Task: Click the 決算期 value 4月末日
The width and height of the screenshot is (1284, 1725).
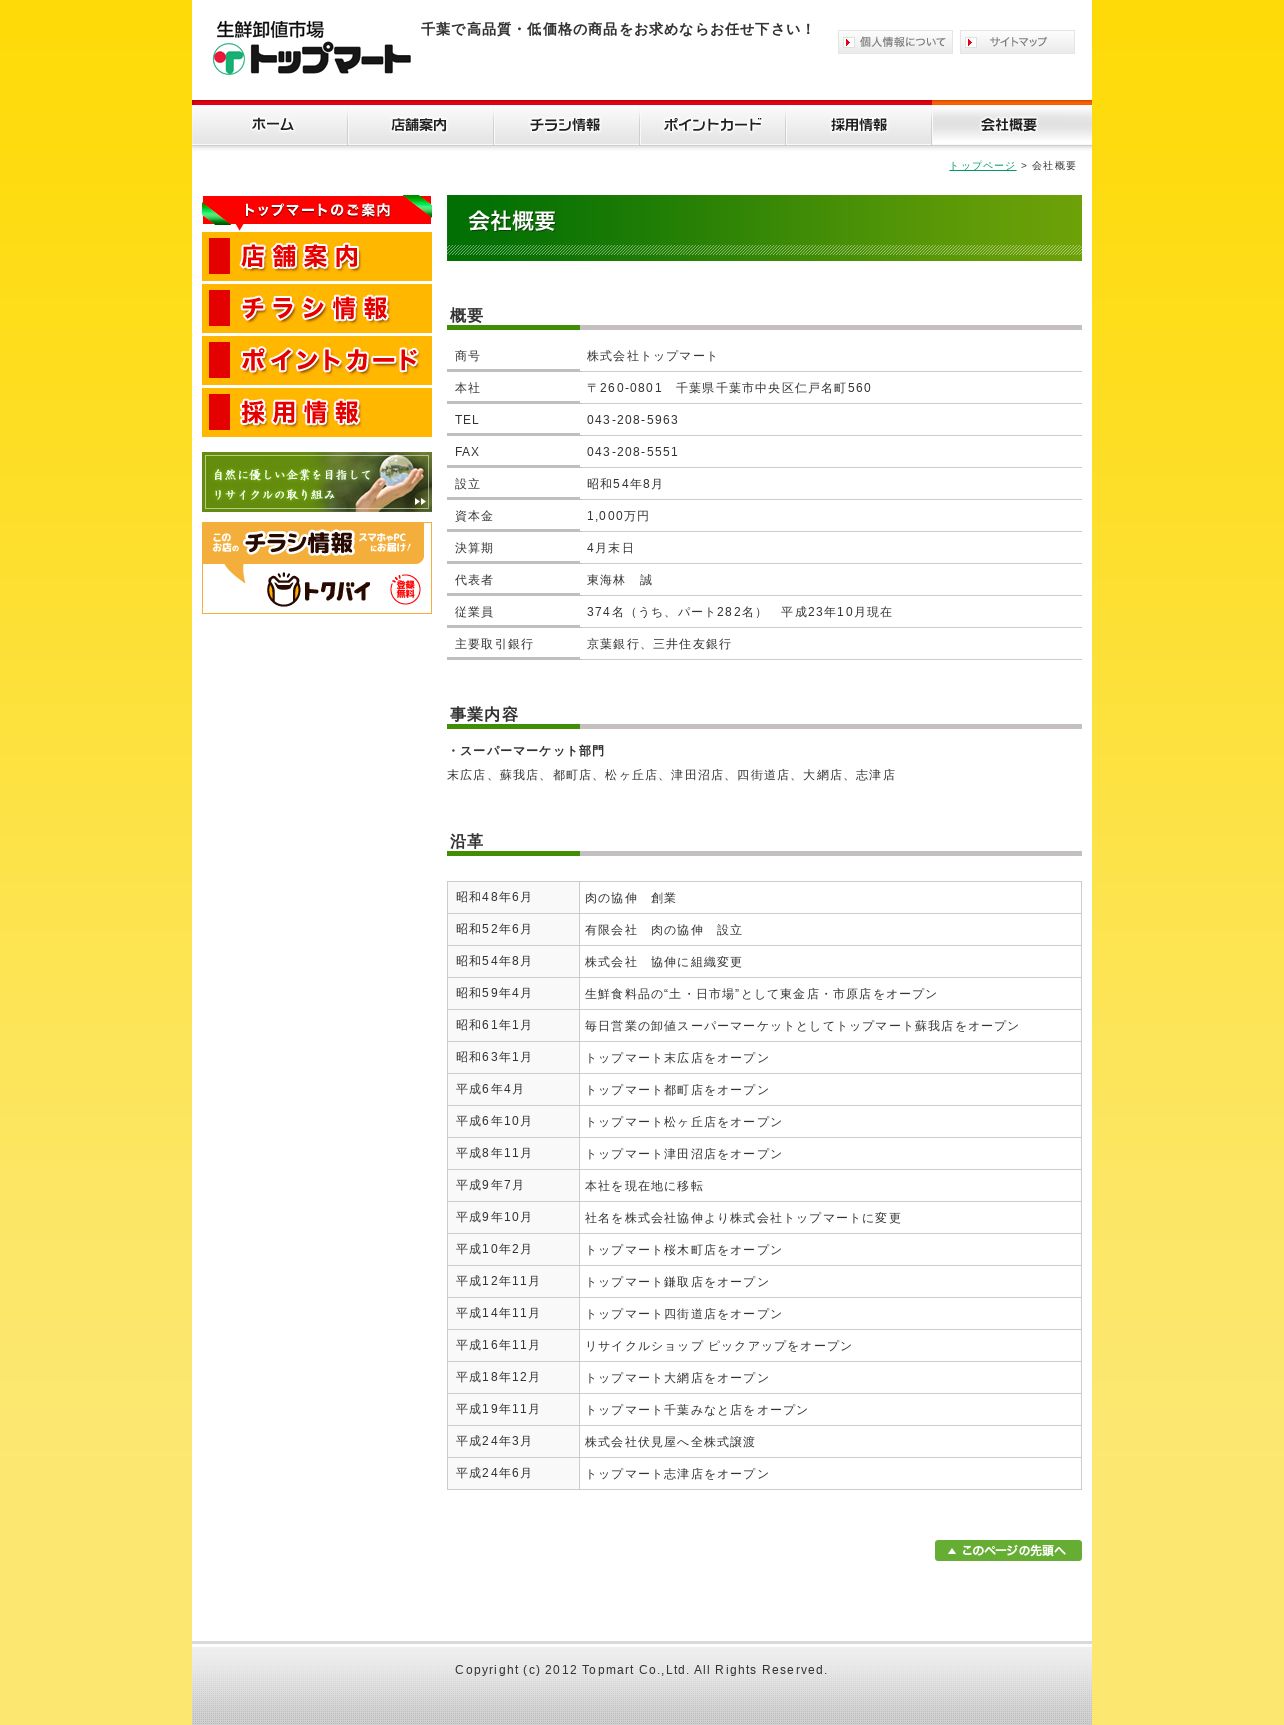Action: (x=611, y=548)
